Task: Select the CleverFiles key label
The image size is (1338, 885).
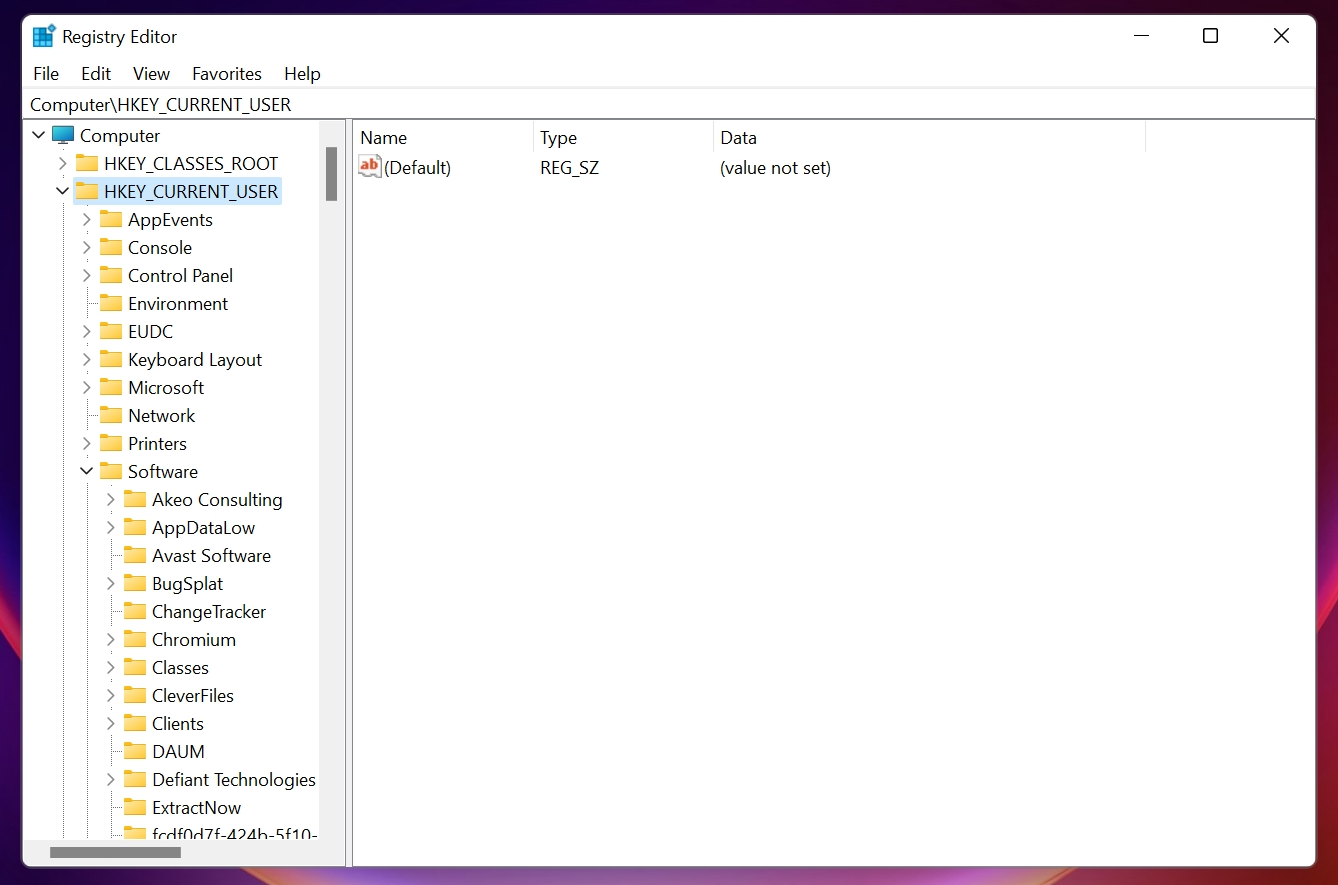Action: [193, 695]
